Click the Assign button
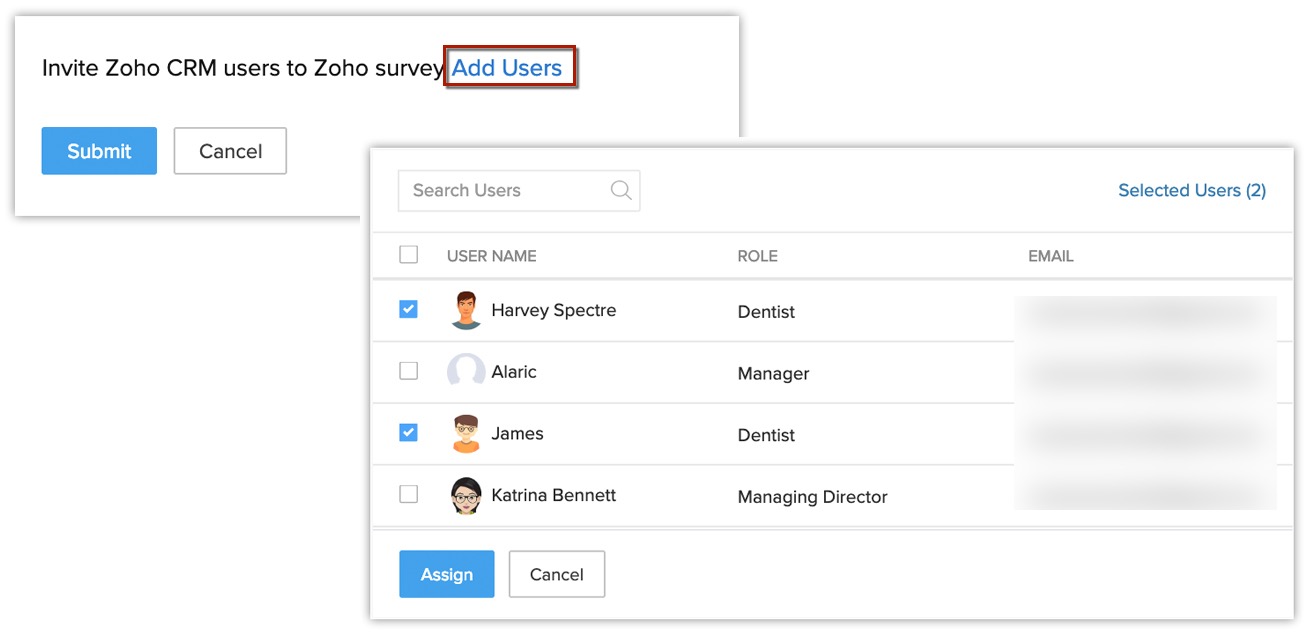The image size is (1309, 636). 446,574
